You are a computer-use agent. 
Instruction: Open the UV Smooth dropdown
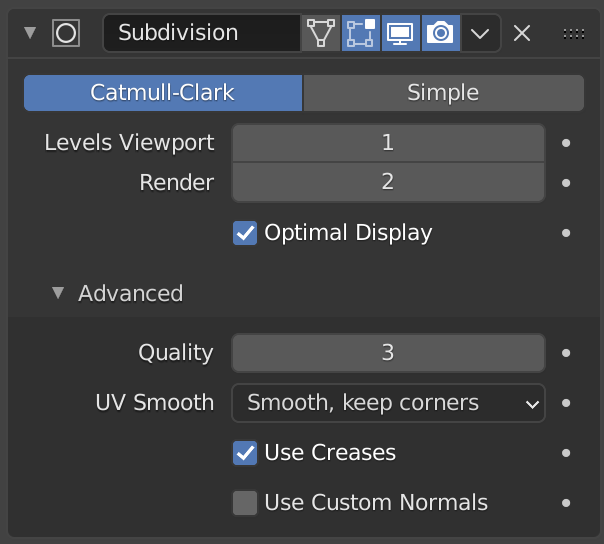388,403
